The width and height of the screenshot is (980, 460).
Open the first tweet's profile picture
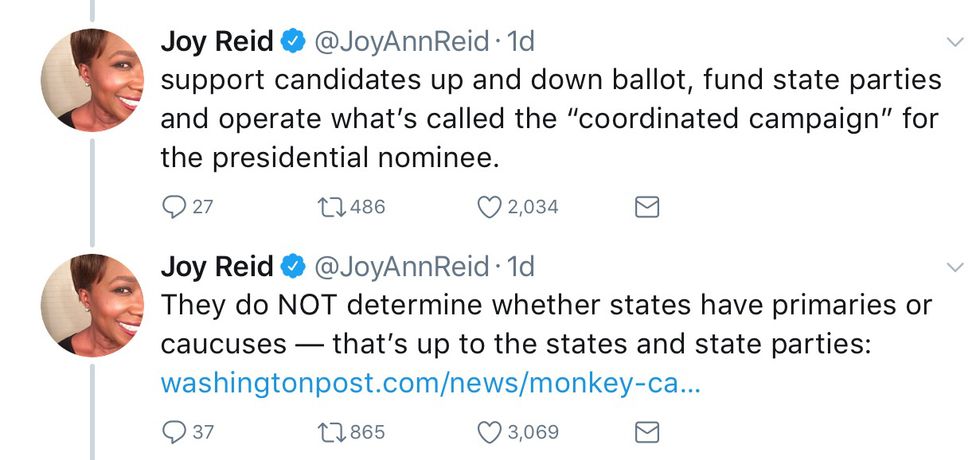click(x=92, y=80)
